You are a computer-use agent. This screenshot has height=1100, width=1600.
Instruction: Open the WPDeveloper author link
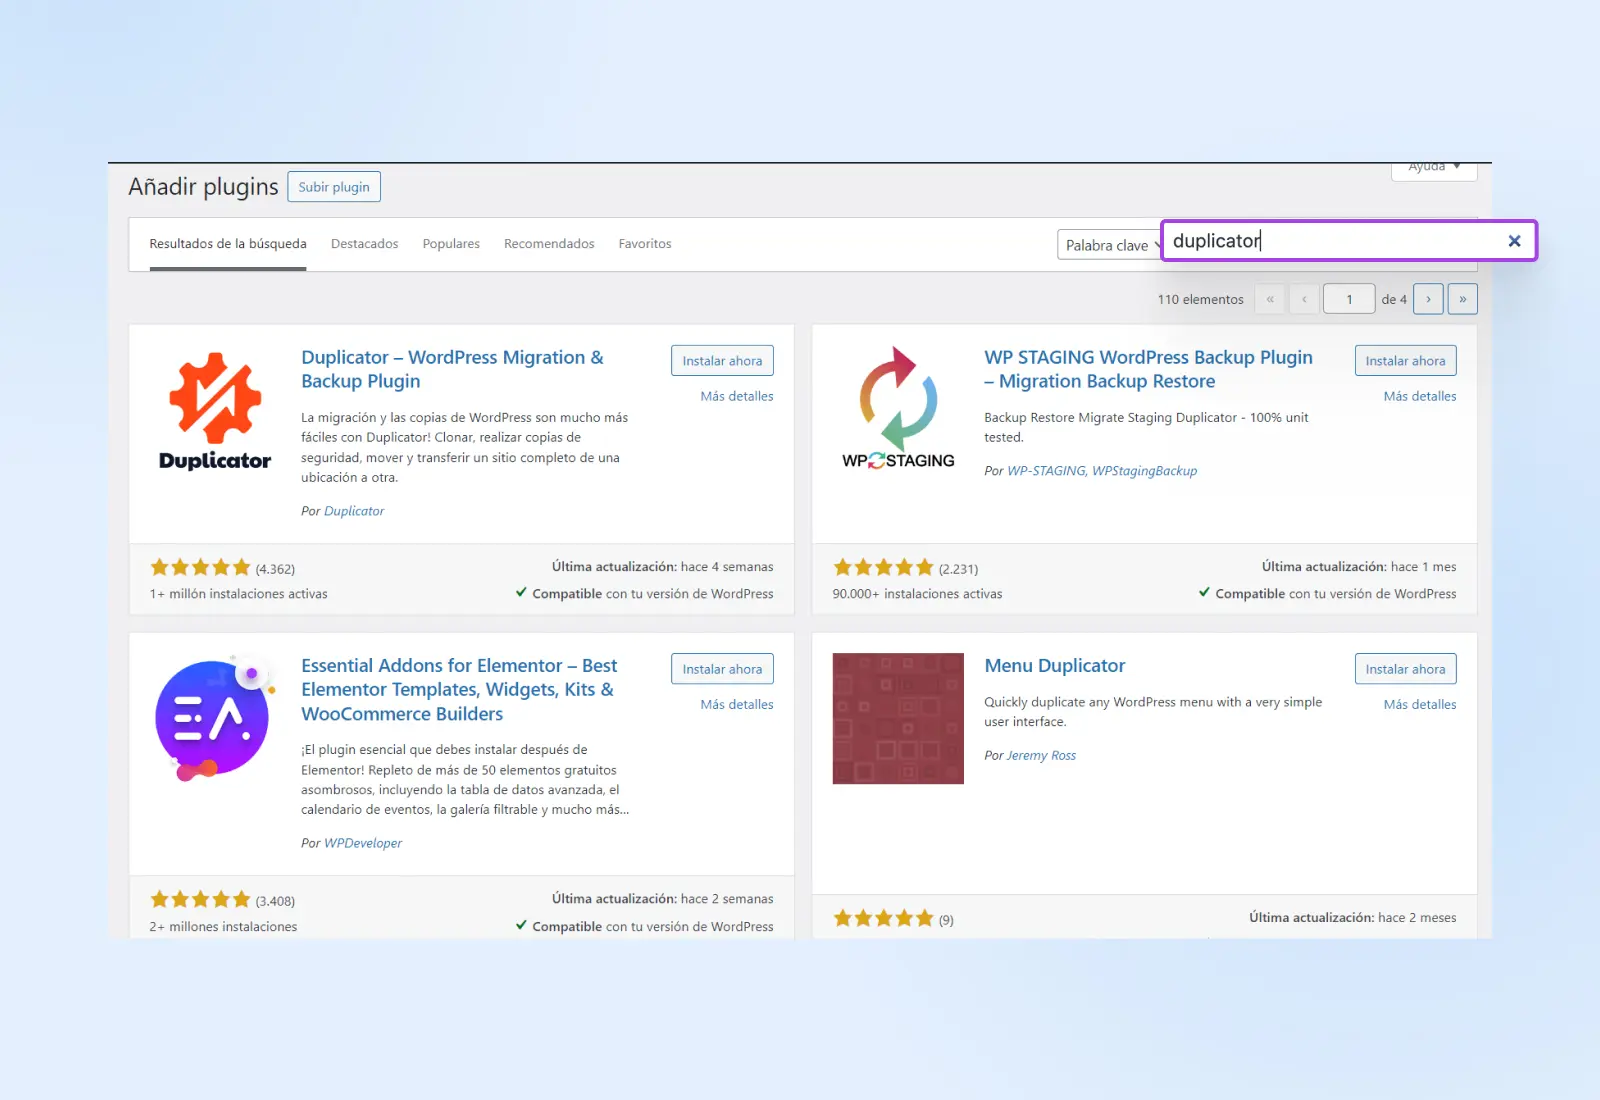(363, 843)
